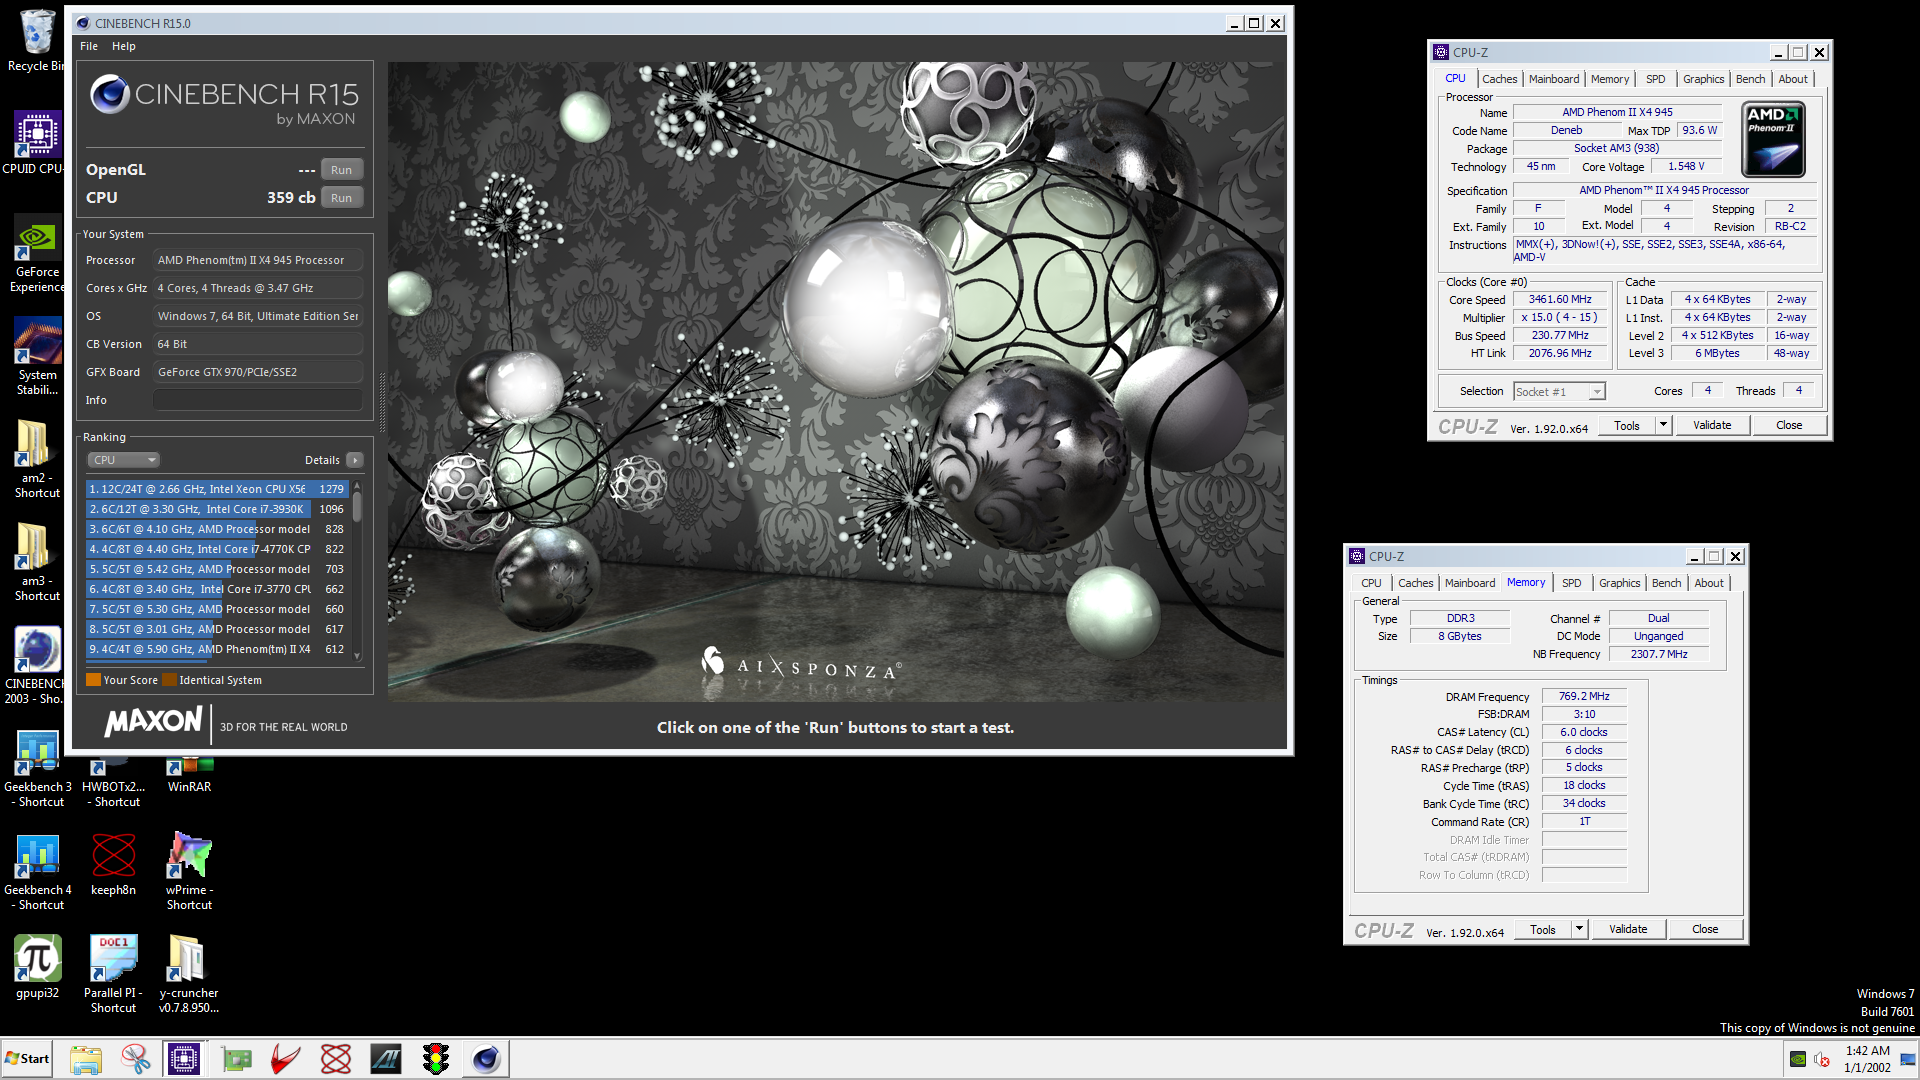
Task: Click the ranking list vertical scrollbar
Action: pos(357,570)
